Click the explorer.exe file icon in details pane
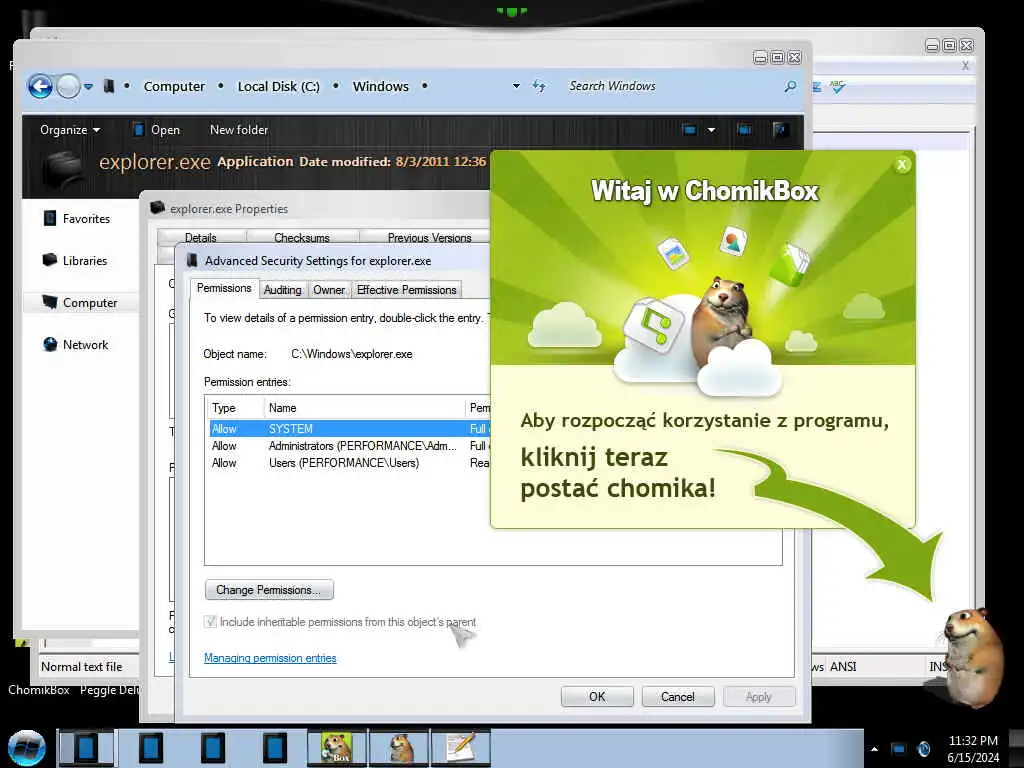Viewport: 1024px width, 768px height. [x=62, y=168]
